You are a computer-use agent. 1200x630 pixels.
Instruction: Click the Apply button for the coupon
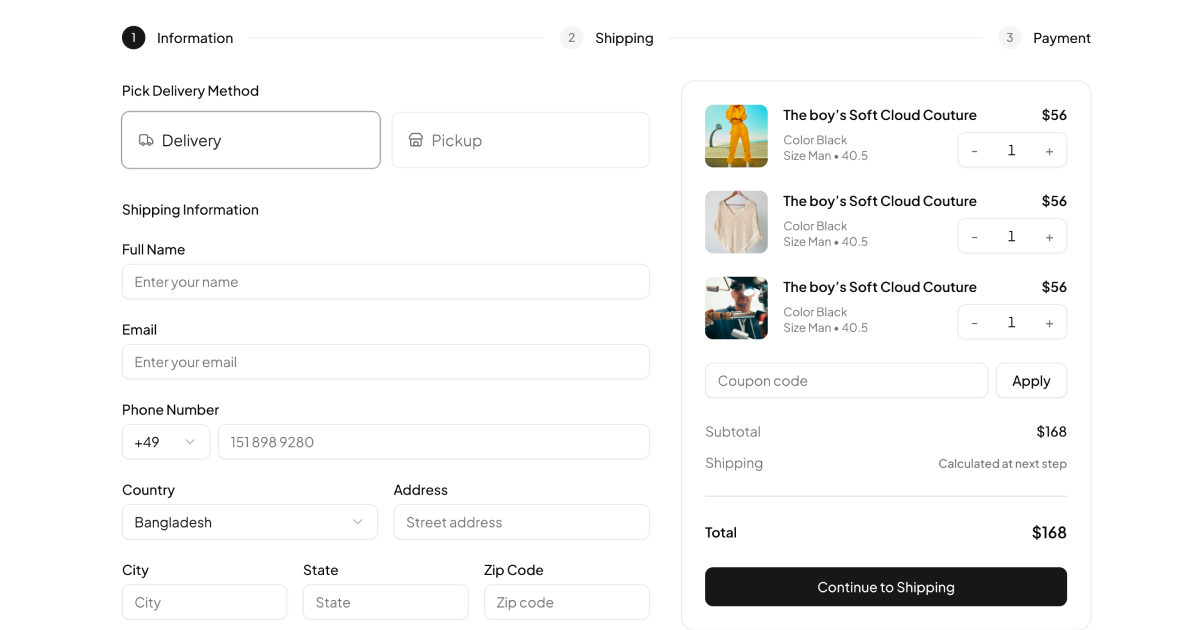(1031, 380)
